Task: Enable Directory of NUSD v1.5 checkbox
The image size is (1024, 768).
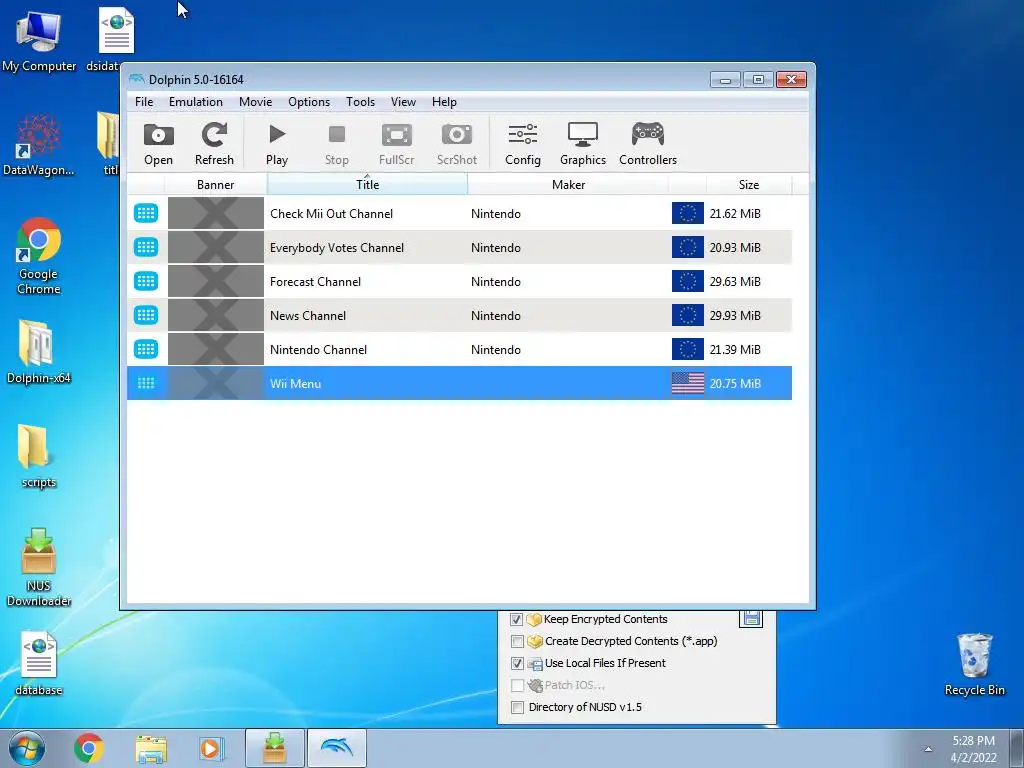Action: [517, 707]
